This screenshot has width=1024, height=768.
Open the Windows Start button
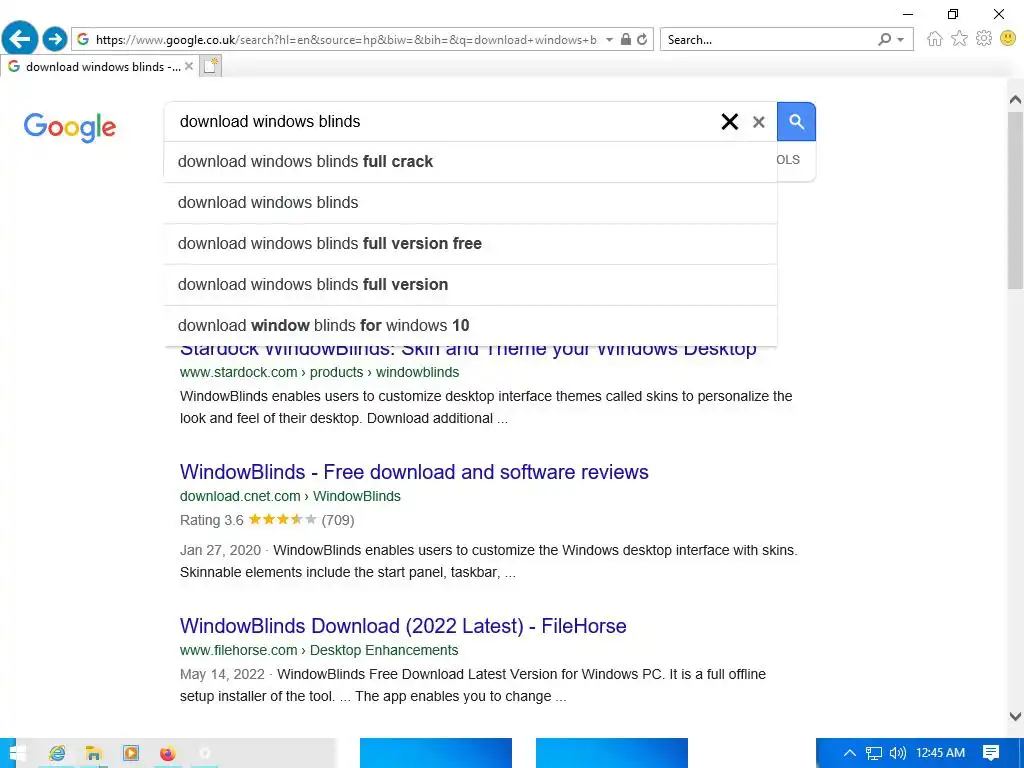(17, 753)
